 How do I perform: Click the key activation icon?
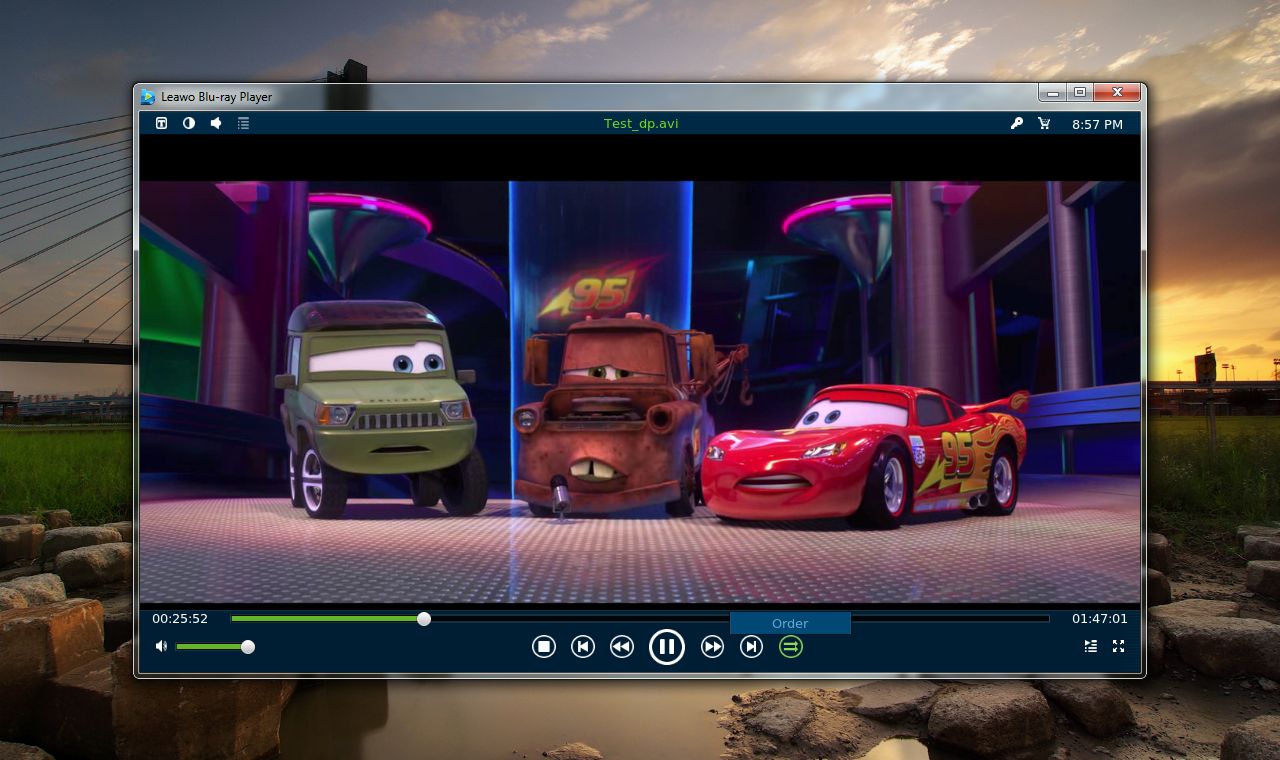point(1017,123)
